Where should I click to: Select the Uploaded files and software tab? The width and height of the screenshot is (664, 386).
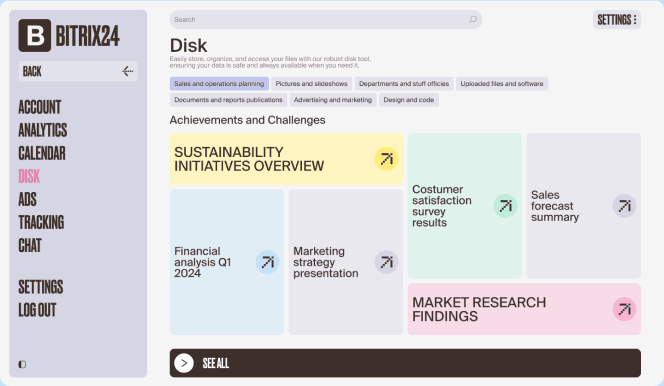pos(502,84)
